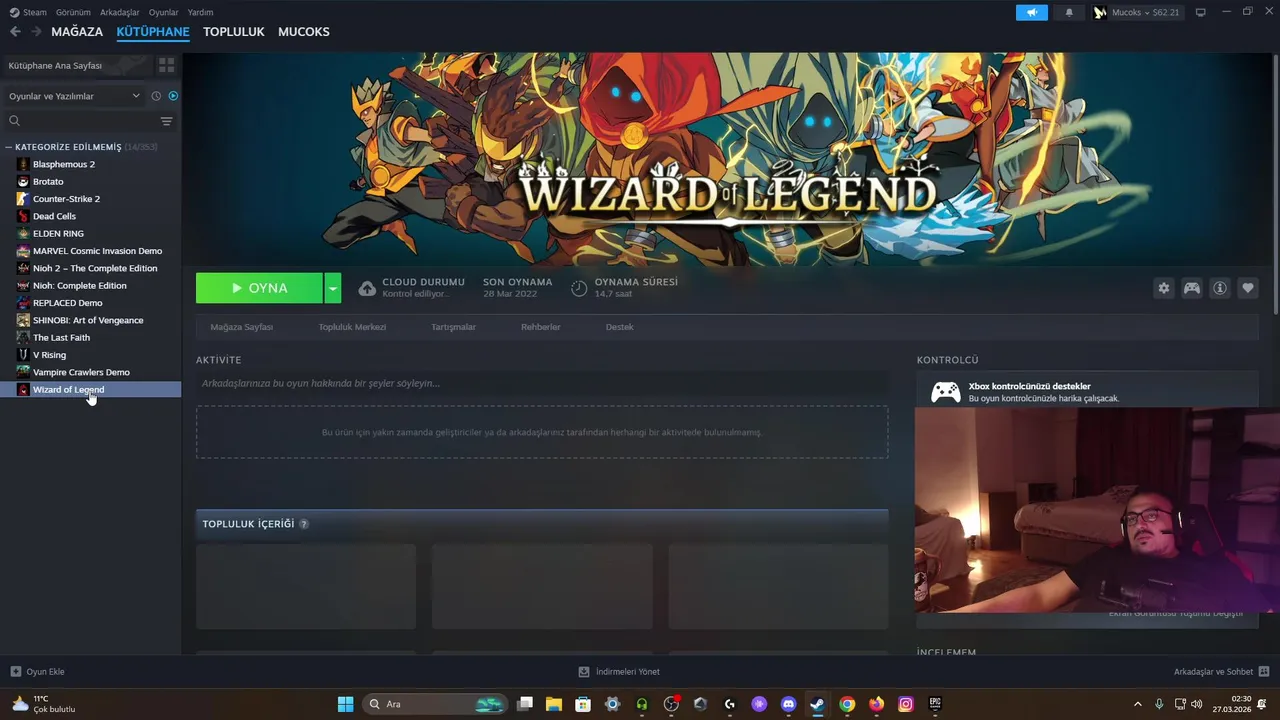Image resolution: width=1280 pixels, height=720 pixels.
Task: Open the notifications bell
Action: click(x=1069, y=12)
